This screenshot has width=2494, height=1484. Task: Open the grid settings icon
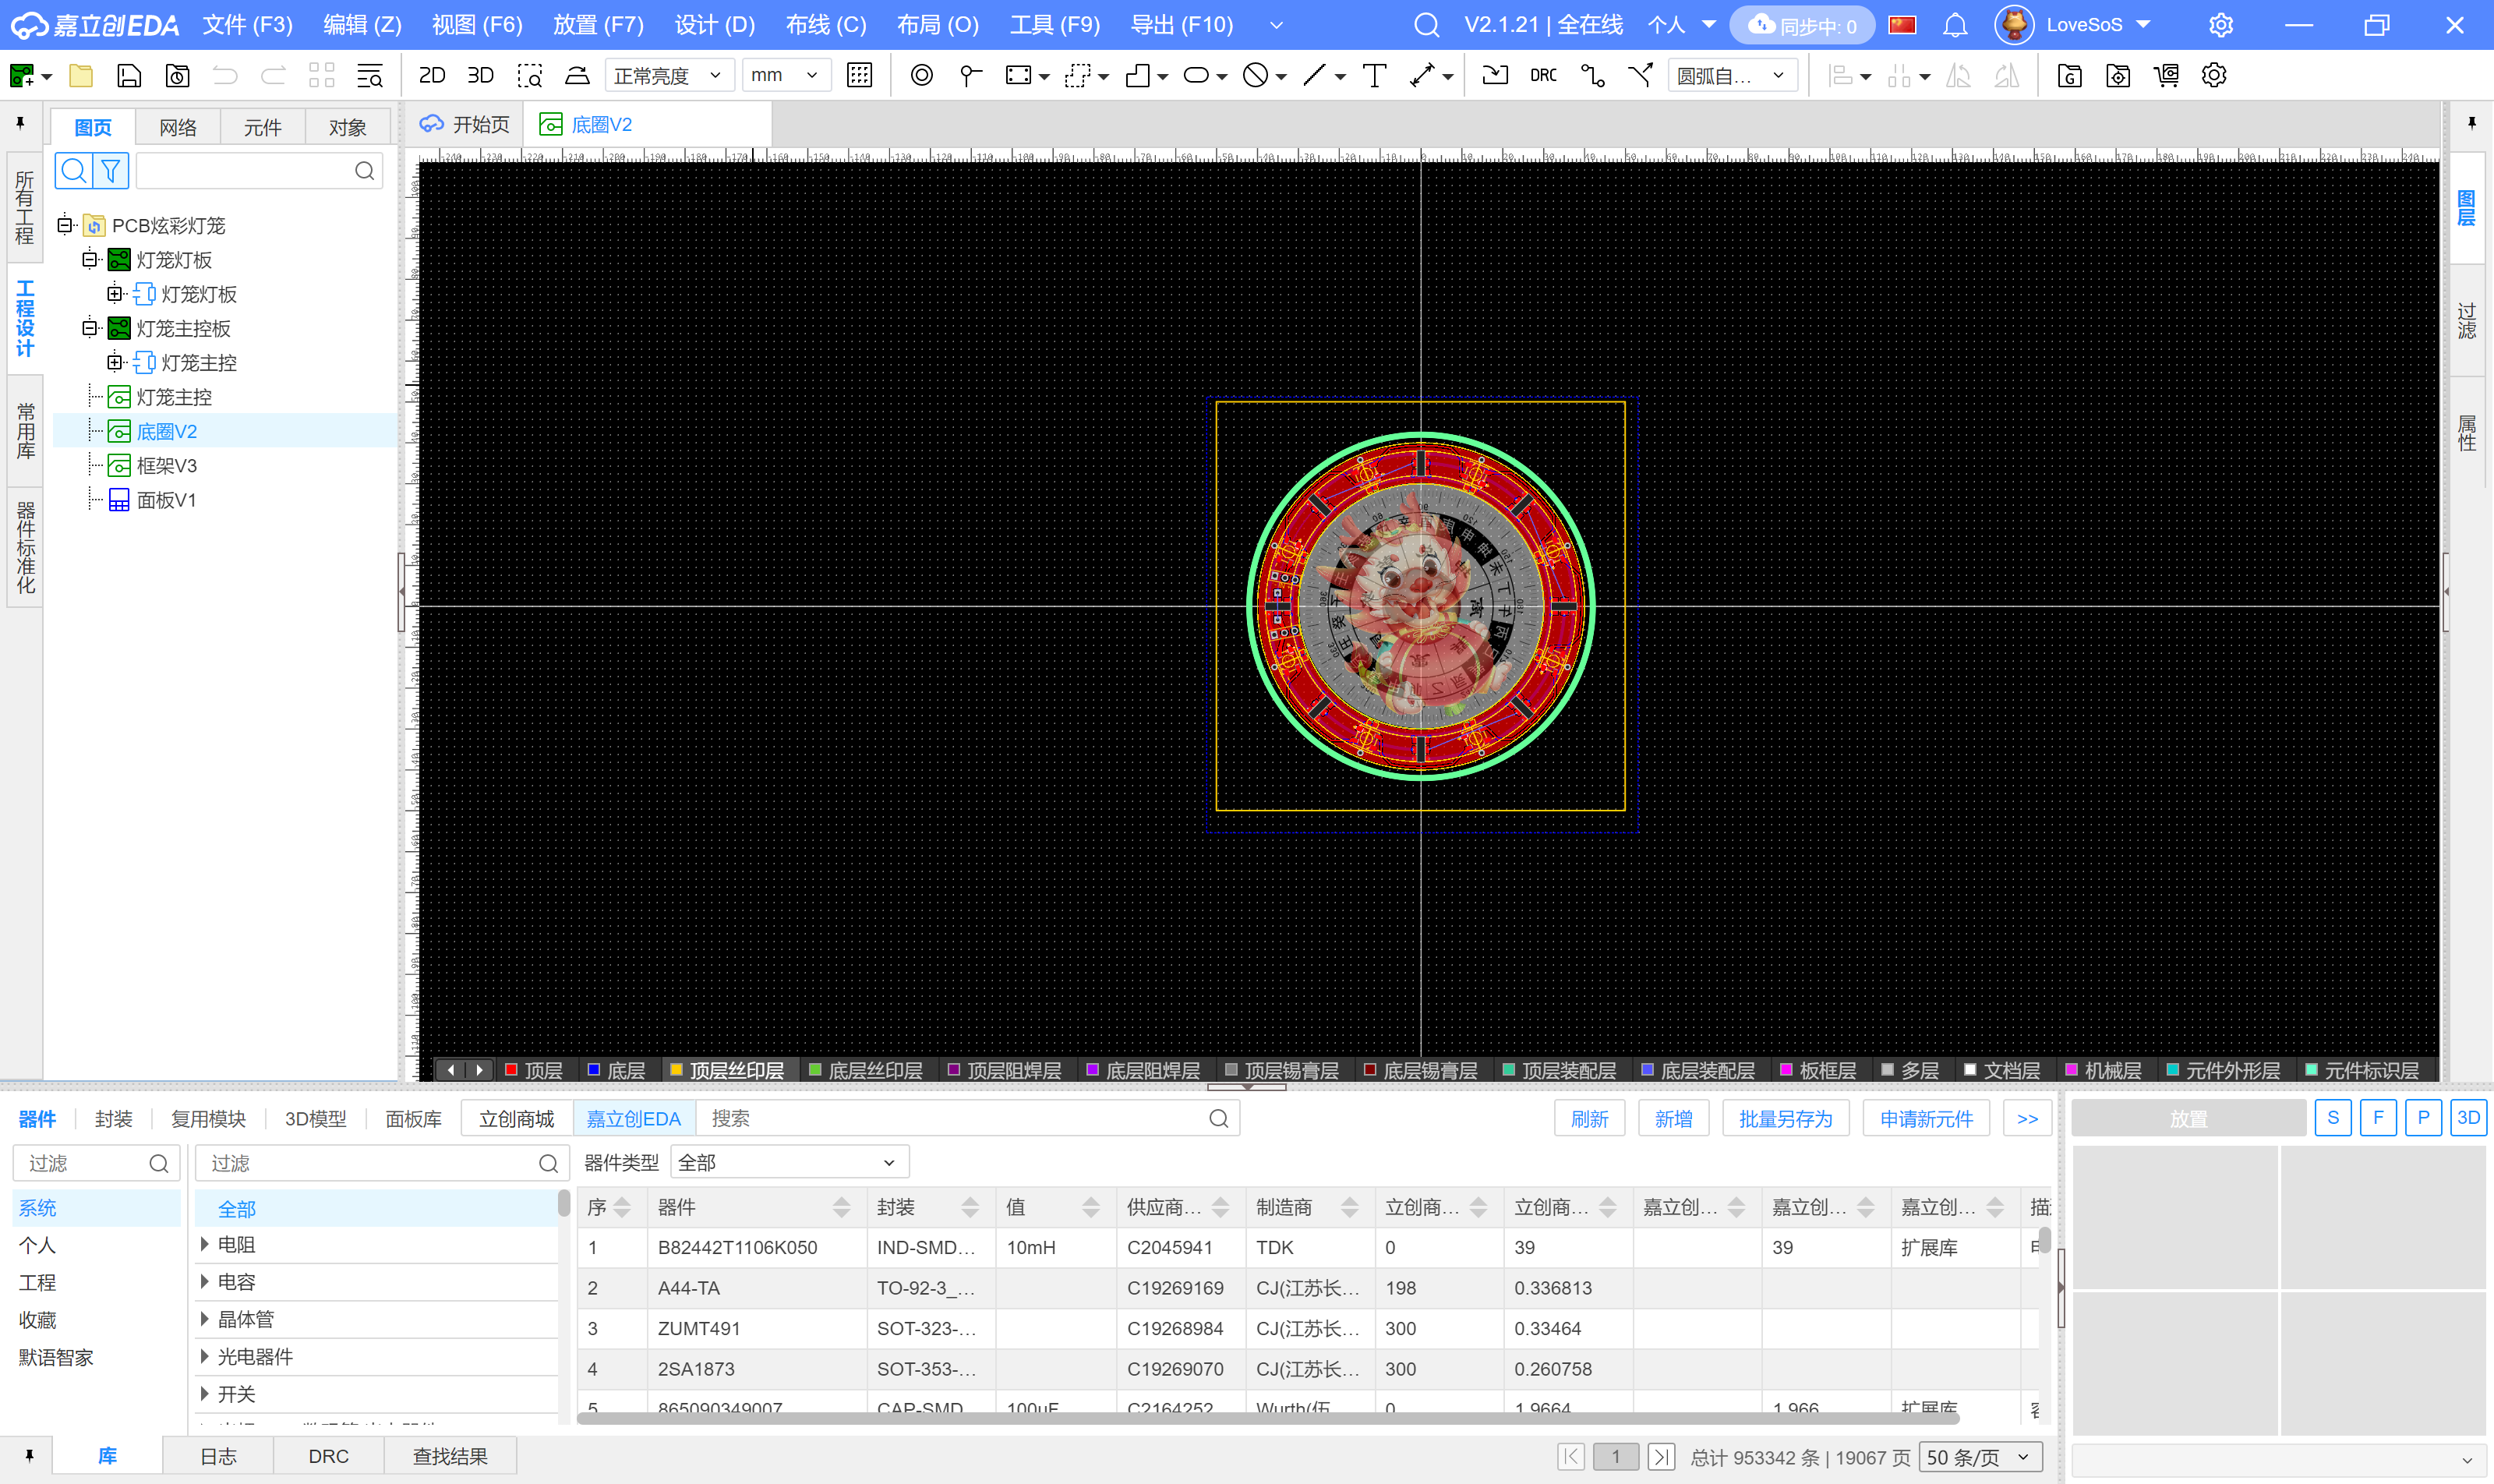click(859, 75)
